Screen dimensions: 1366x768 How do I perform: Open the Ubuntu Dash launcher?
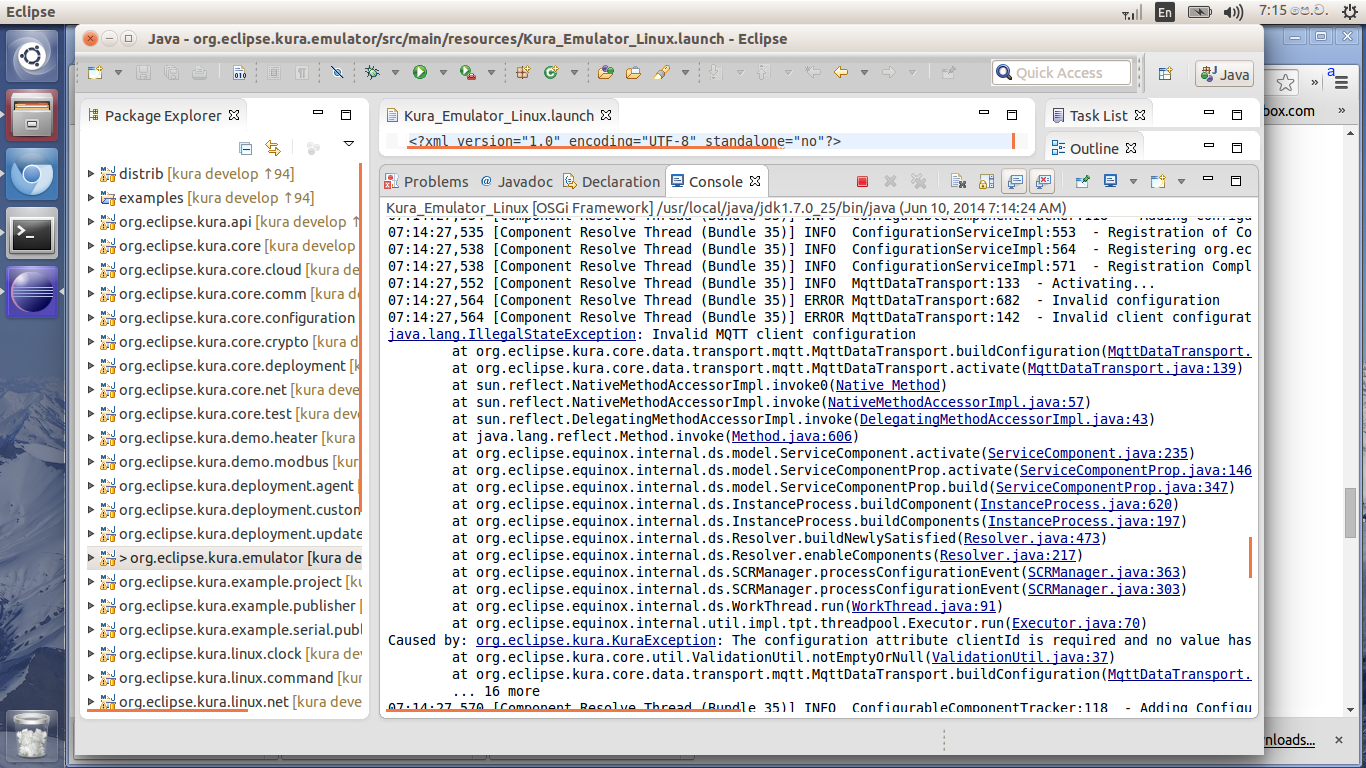coord(33,57)
